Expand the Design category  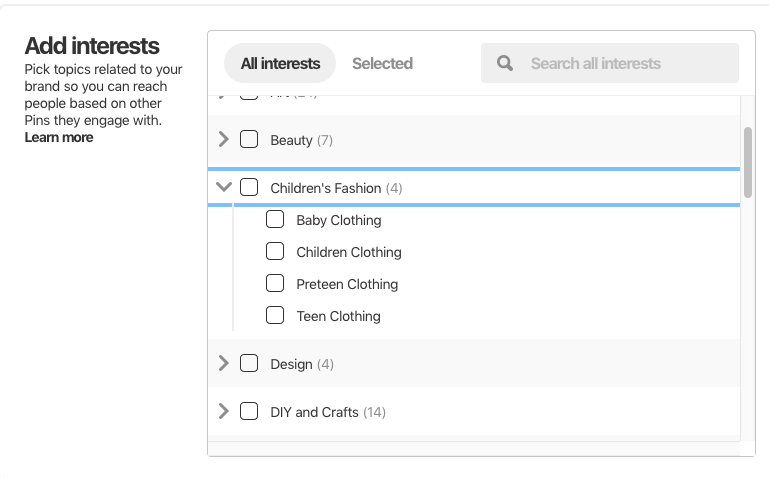224,363
